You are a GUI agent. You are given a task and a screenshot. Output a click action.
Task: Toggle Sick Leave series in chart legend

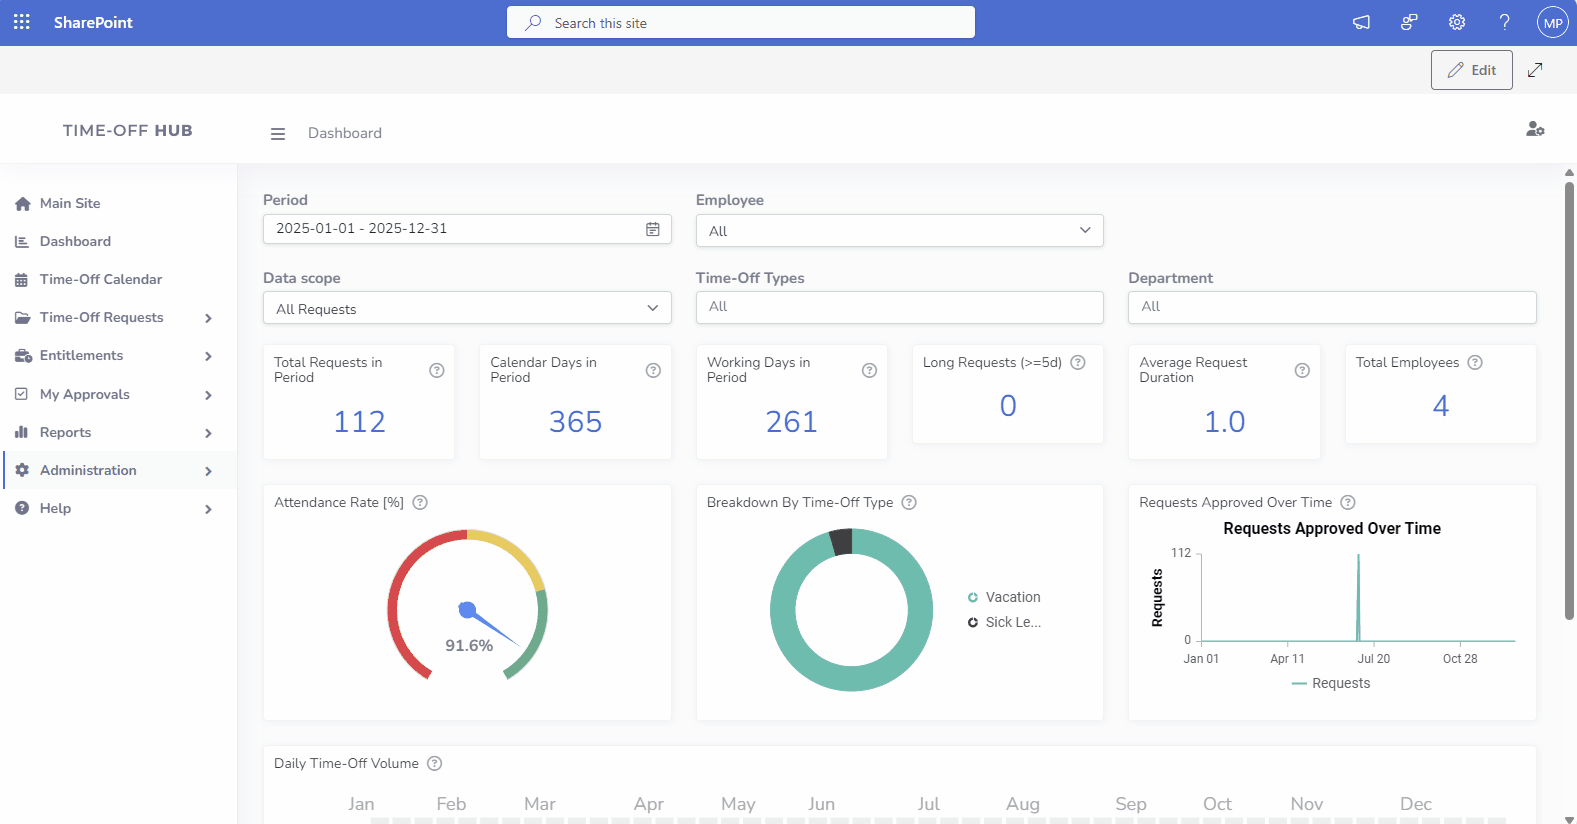pos(1004,622)
